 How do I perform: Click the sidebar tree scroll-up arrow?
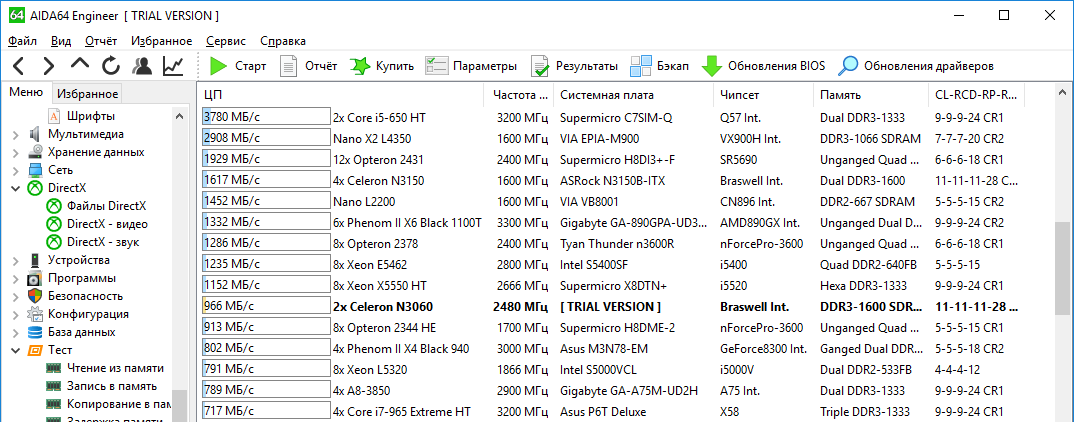pos(179,116)
